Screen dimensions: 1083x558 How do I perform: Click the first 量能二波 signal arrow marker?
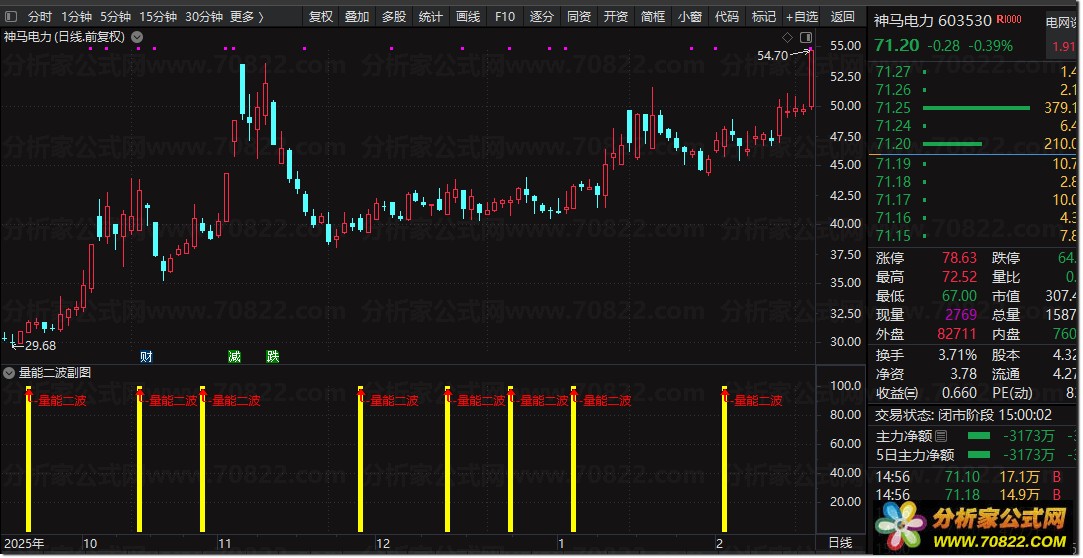click(29, 395)
